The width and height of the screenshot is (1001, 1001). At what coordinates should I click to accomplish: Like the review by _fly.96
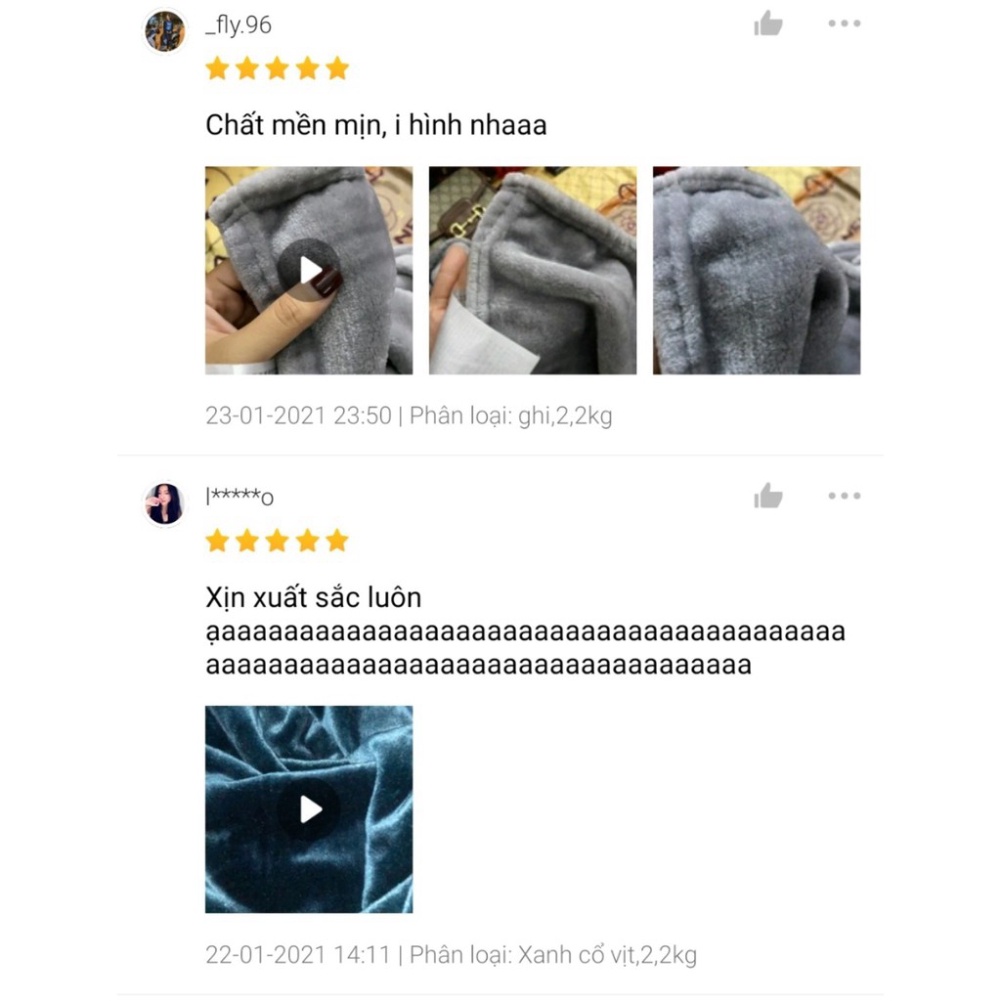pyautogui.click(x=768, y=24)
